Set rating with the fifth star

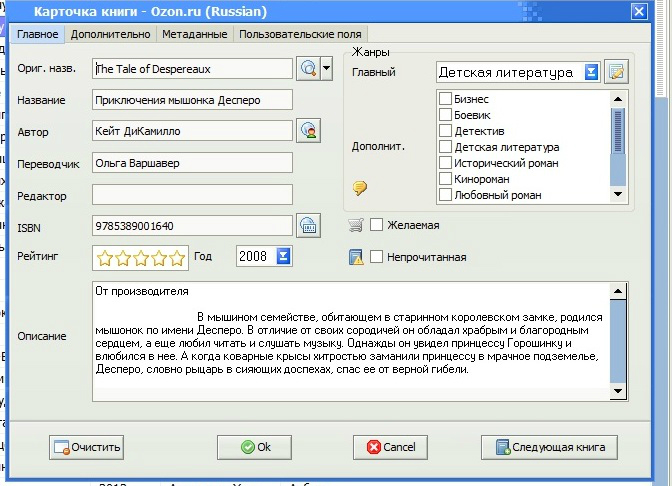tap(177, 258)
